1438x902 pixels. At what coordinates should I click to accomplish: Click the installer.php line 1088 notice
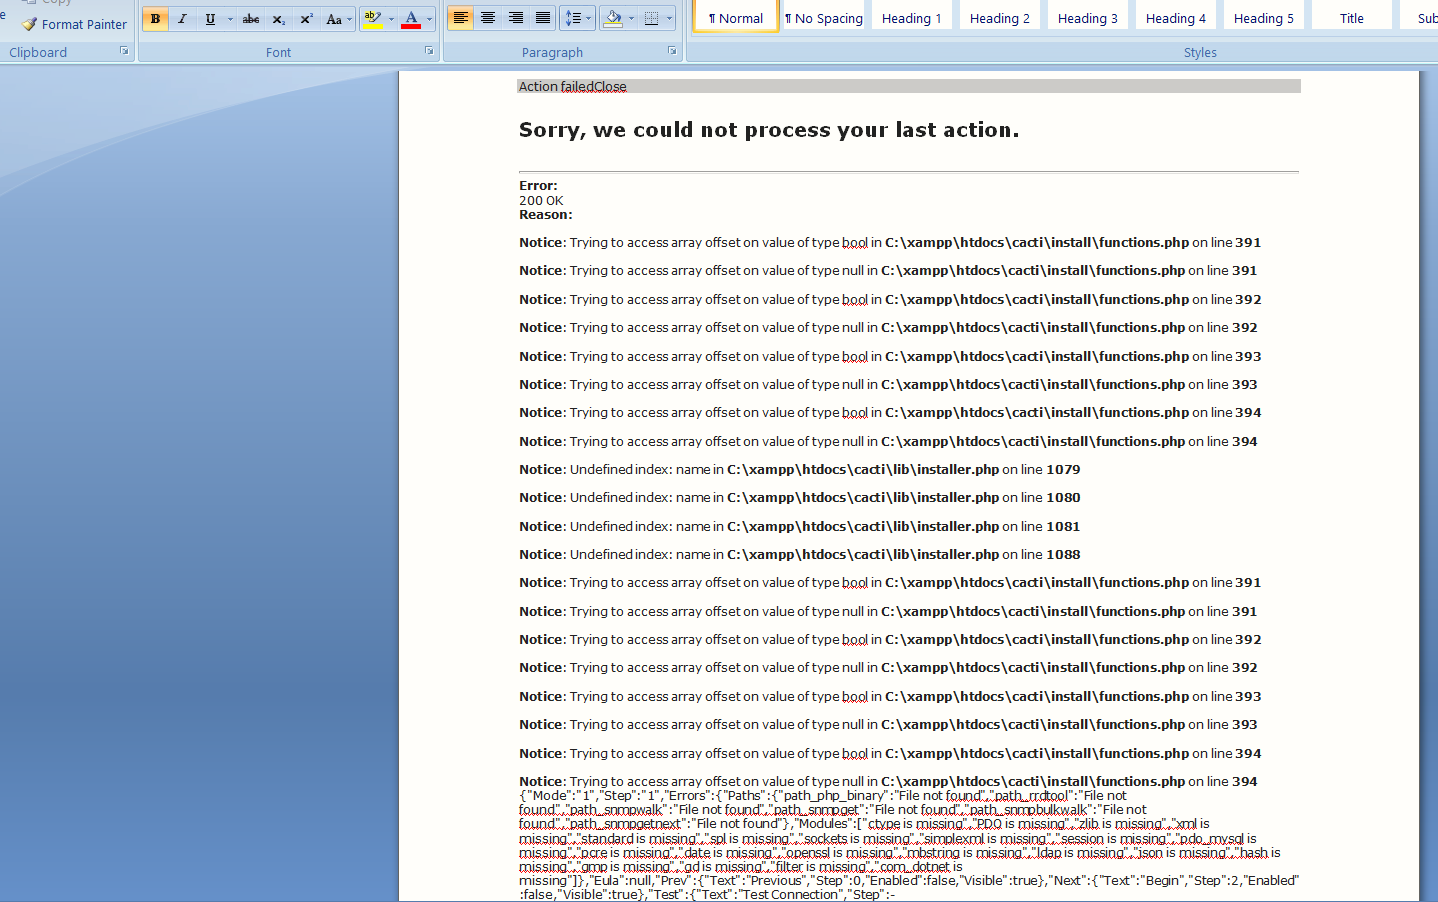(800, 555)
